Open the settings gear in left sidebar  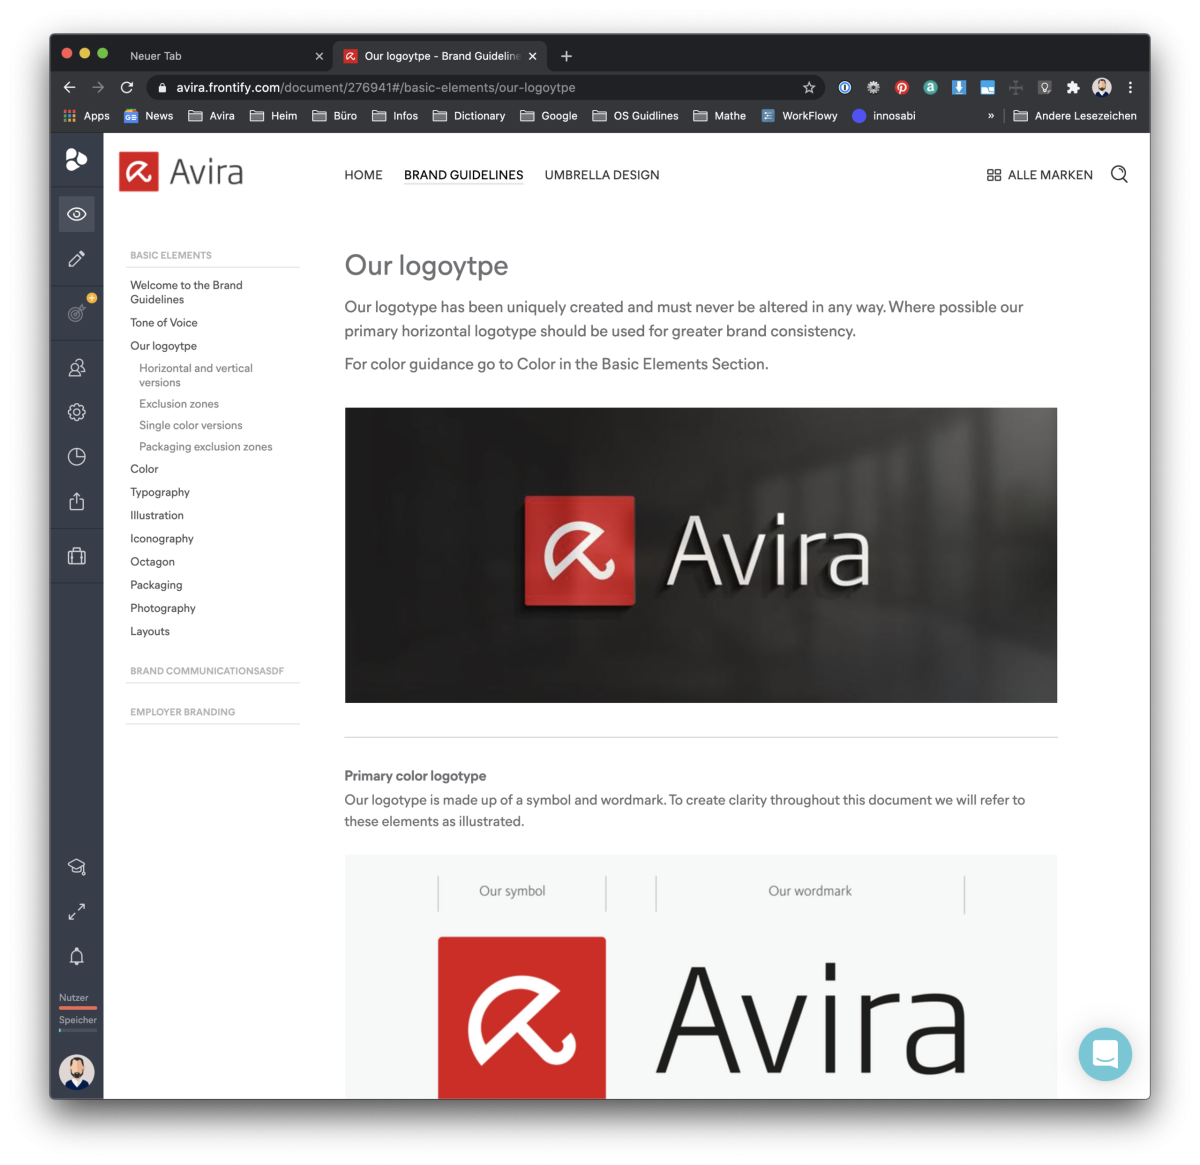(x=76, y=412)
